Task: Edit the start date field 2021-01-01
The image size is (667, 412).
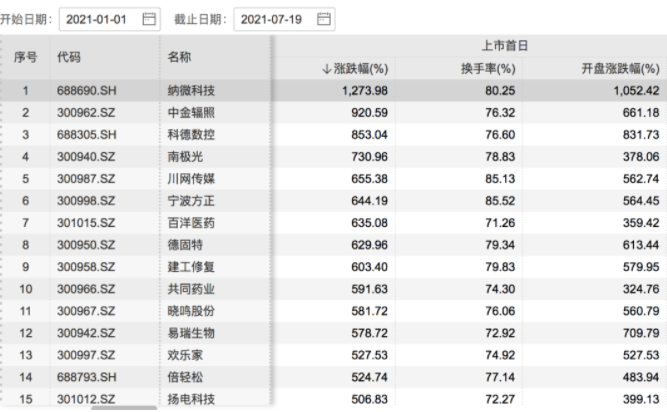Action: click(110, 19)
